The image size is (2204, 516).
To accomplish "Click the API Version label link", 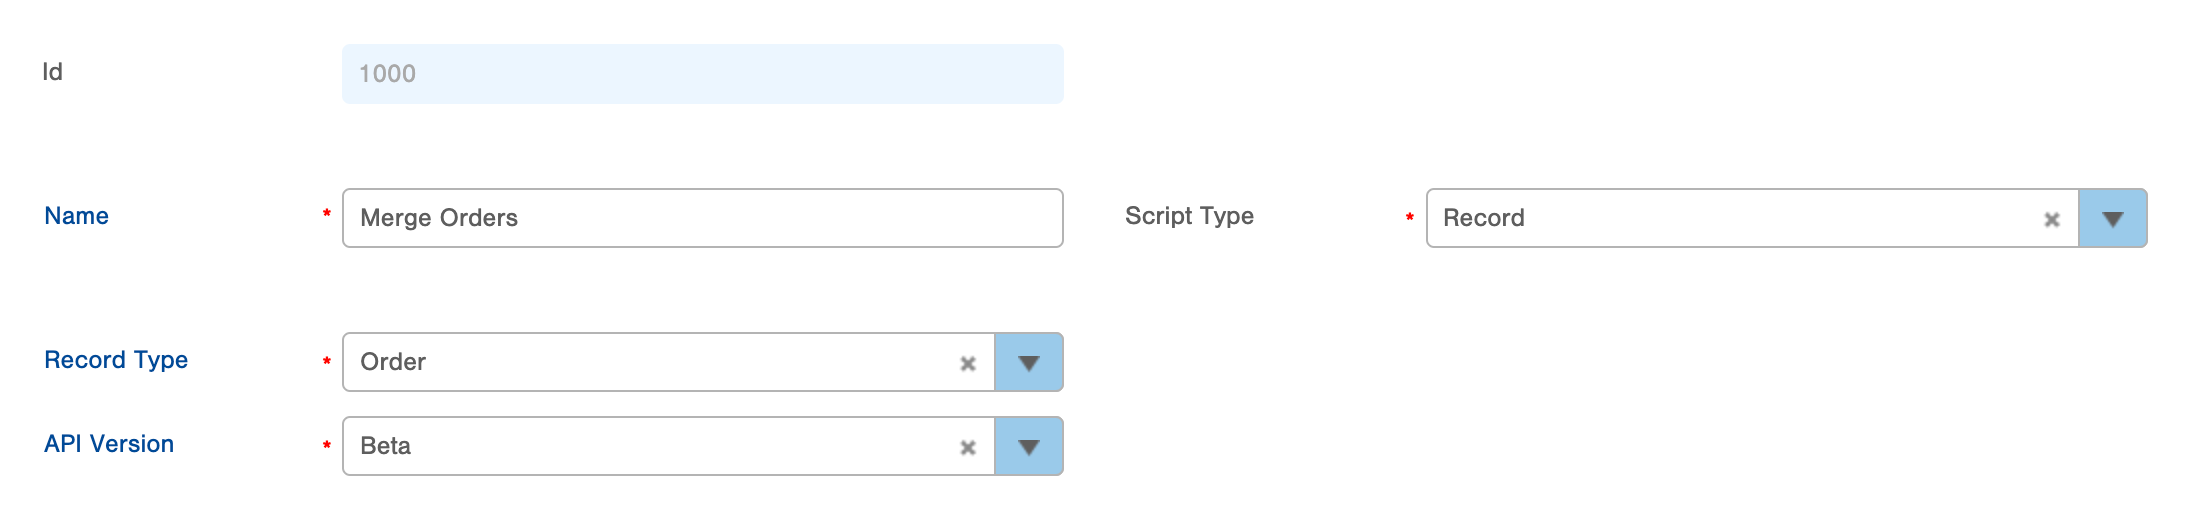I will [109, 444].
